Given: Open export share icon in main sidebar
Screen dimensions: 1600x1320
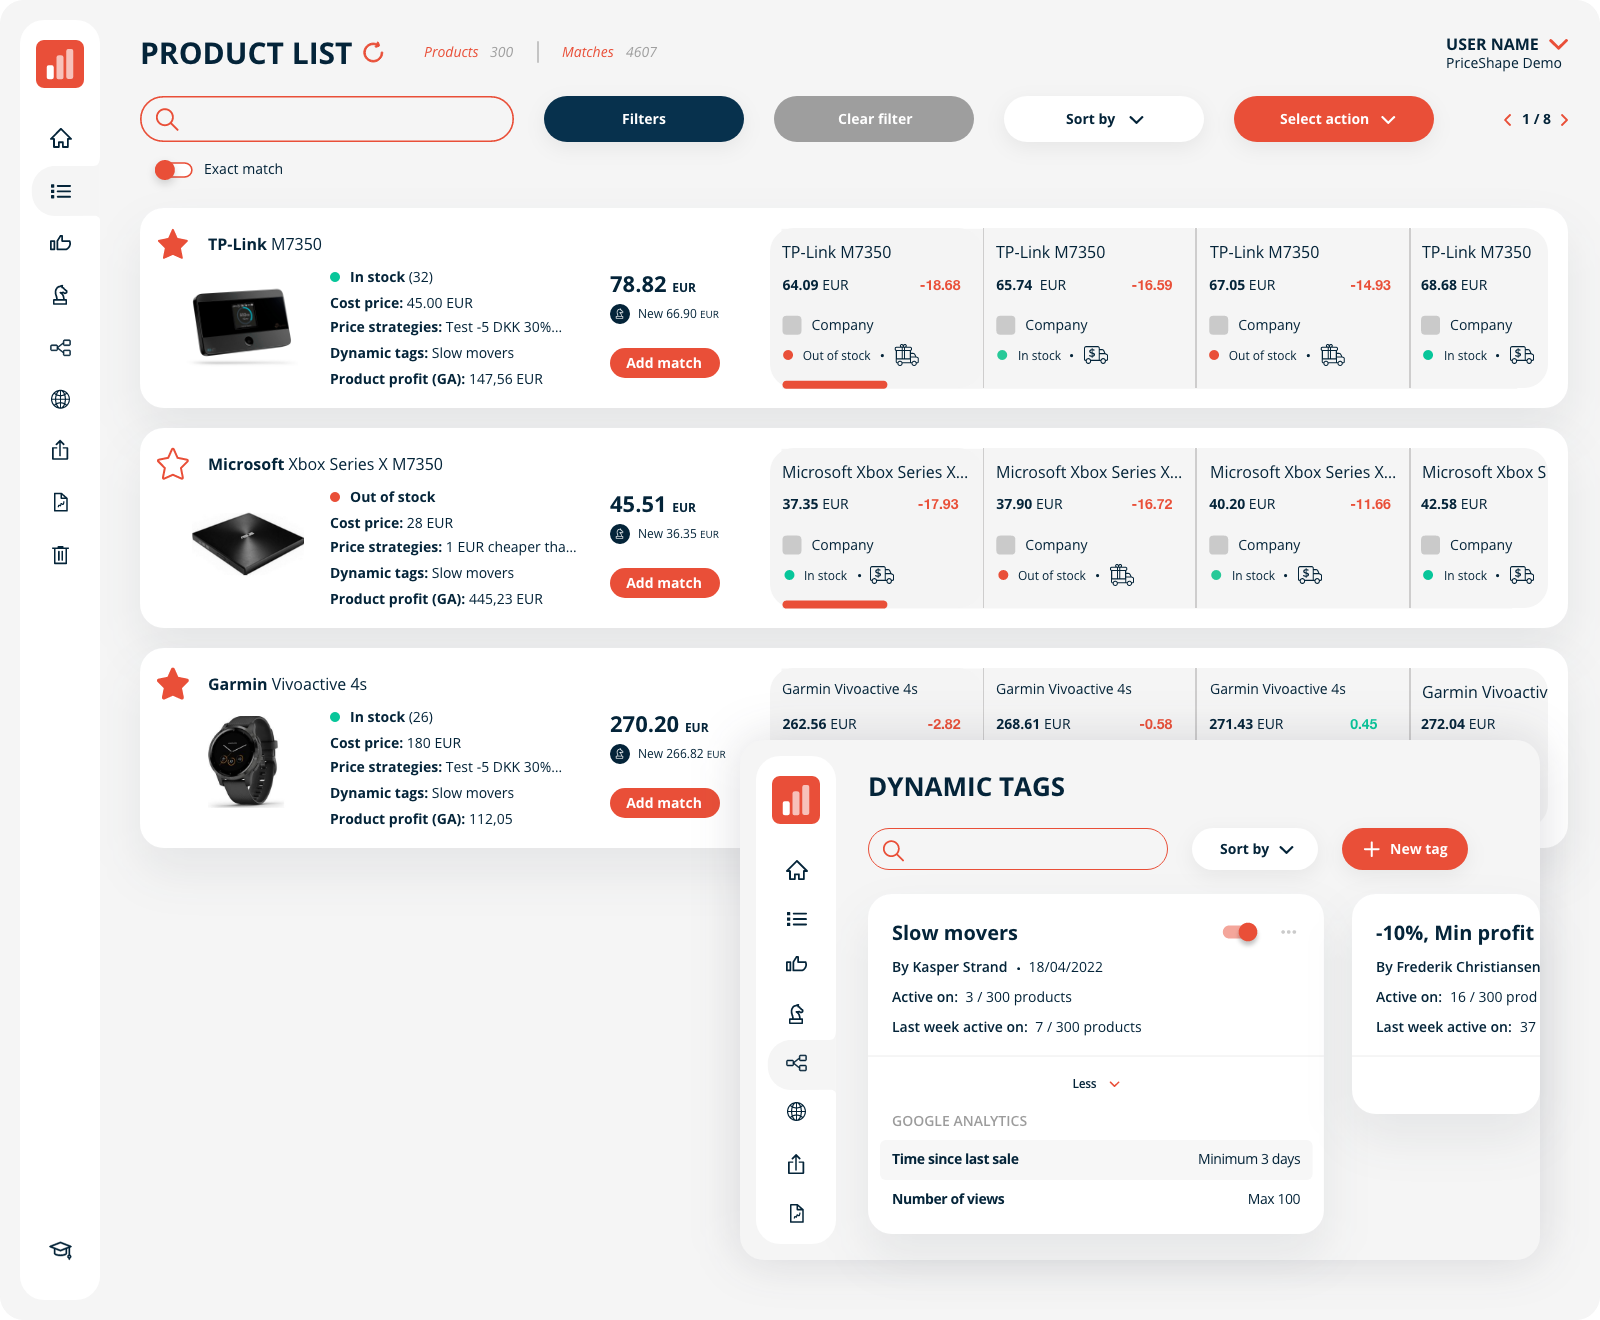Looking at the screenshot, I should (x=61, y=450).
